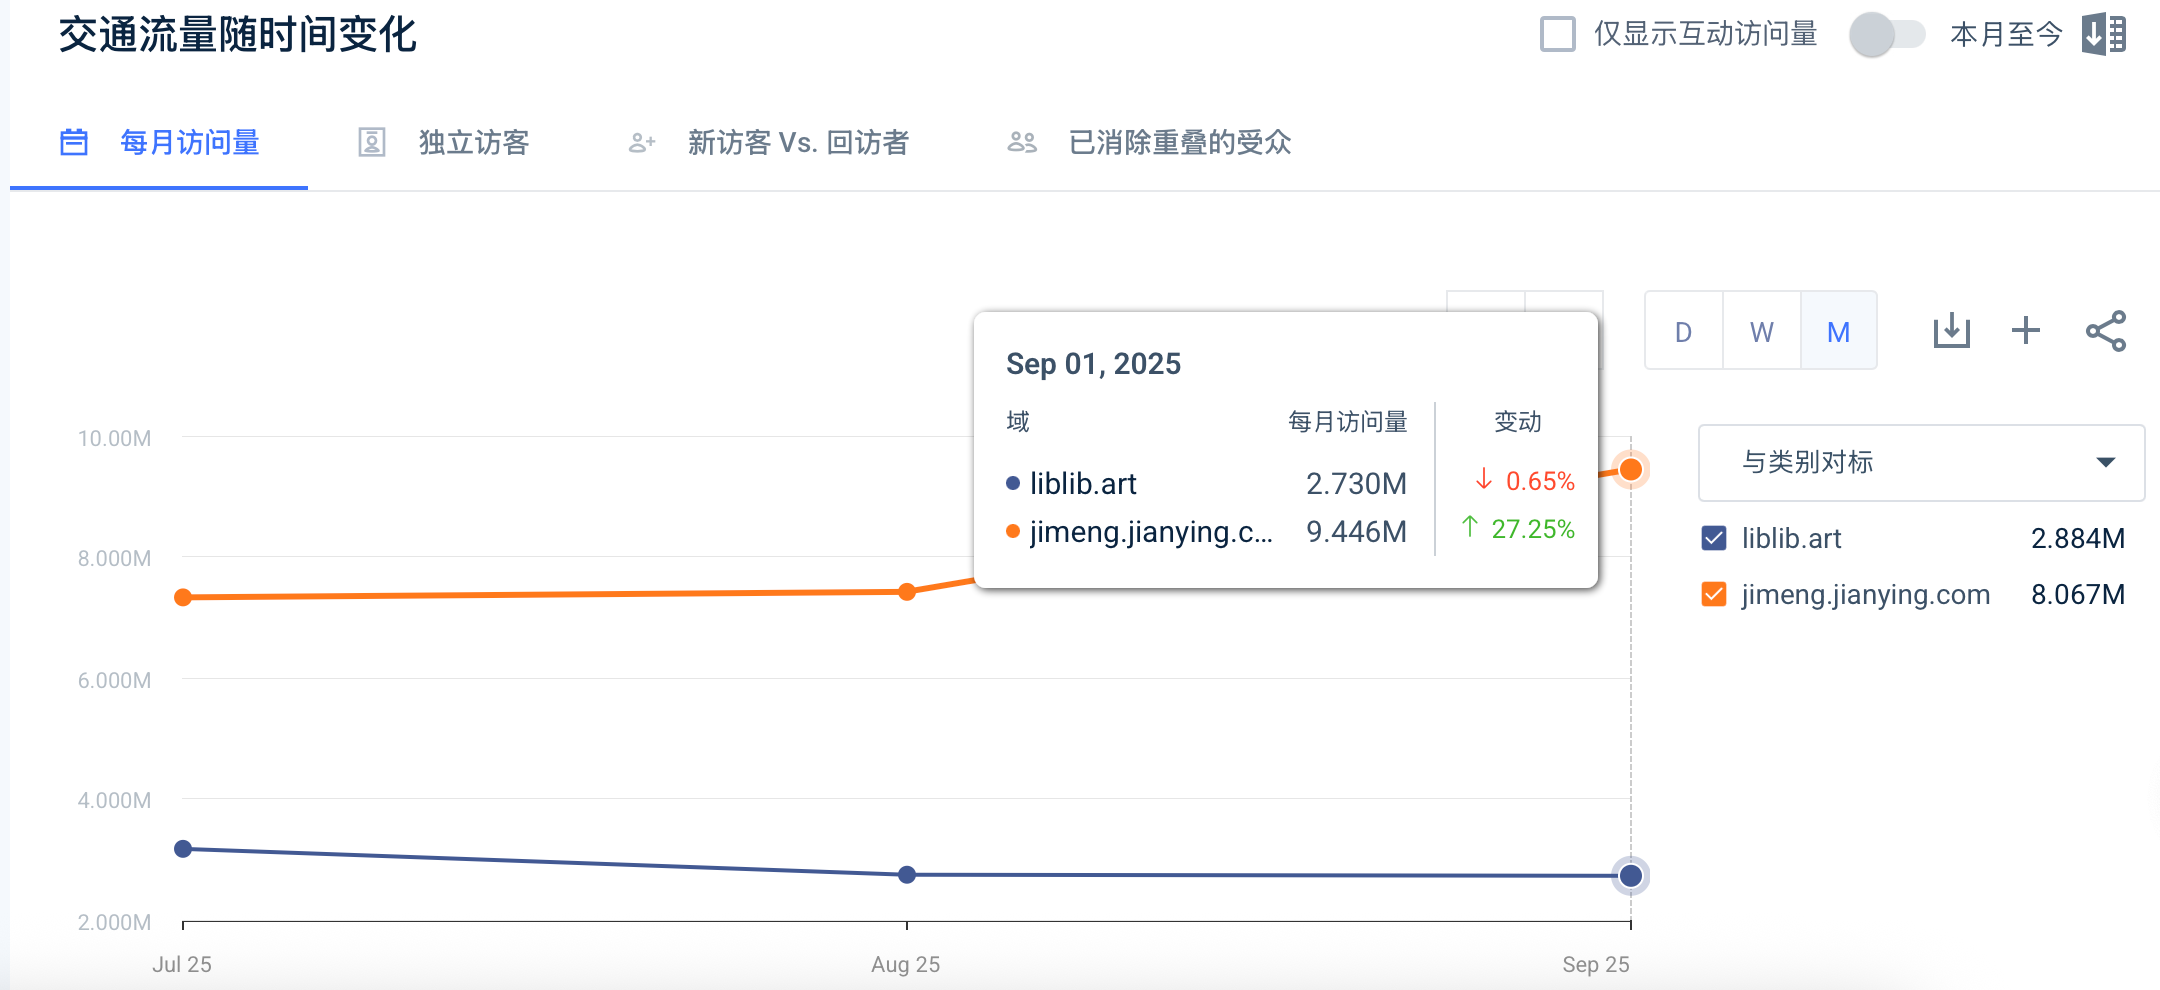Screen dimensions: 2160x990
Task: Click the 已消除重叠的受众 audience icon
Action: click(1022, 143)
